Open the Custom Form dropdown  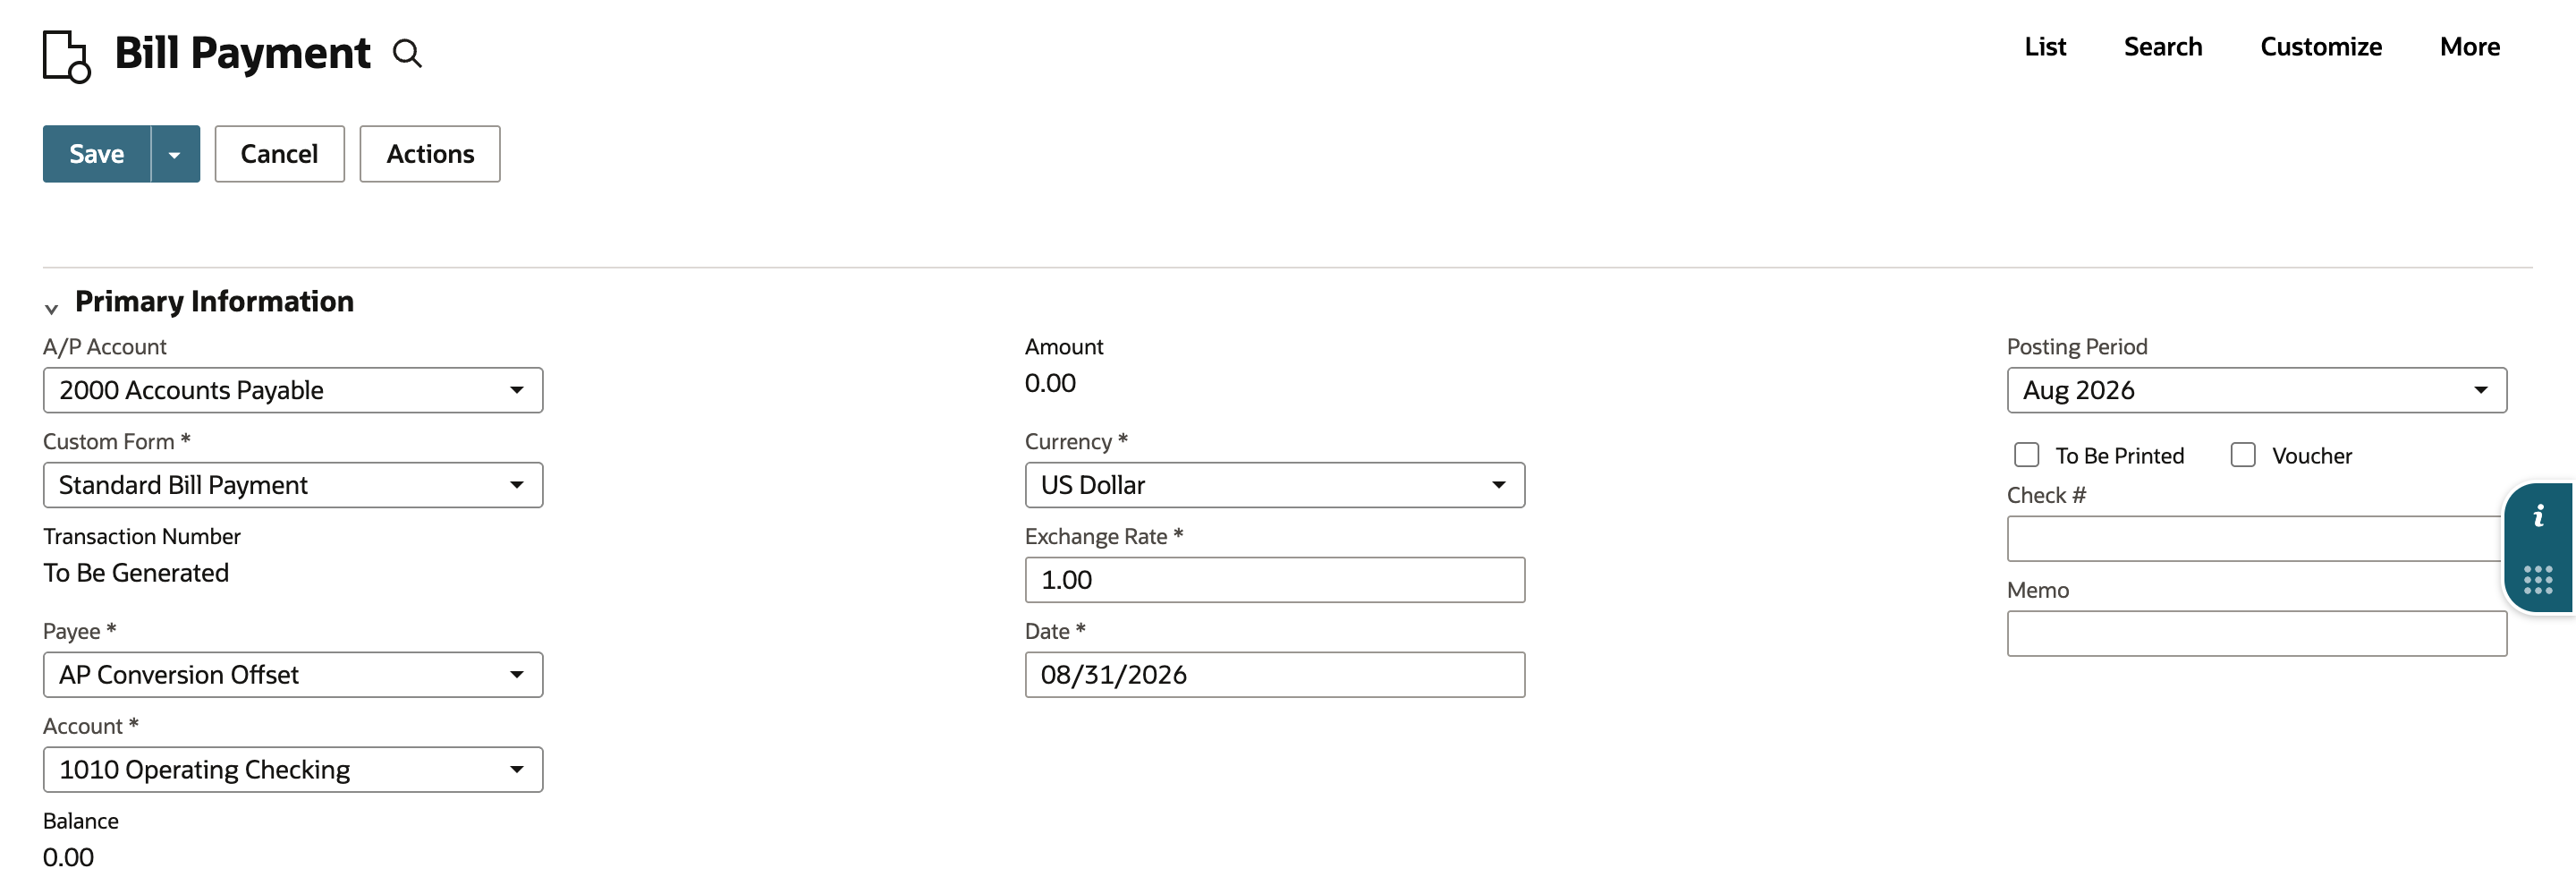(293, 485)
